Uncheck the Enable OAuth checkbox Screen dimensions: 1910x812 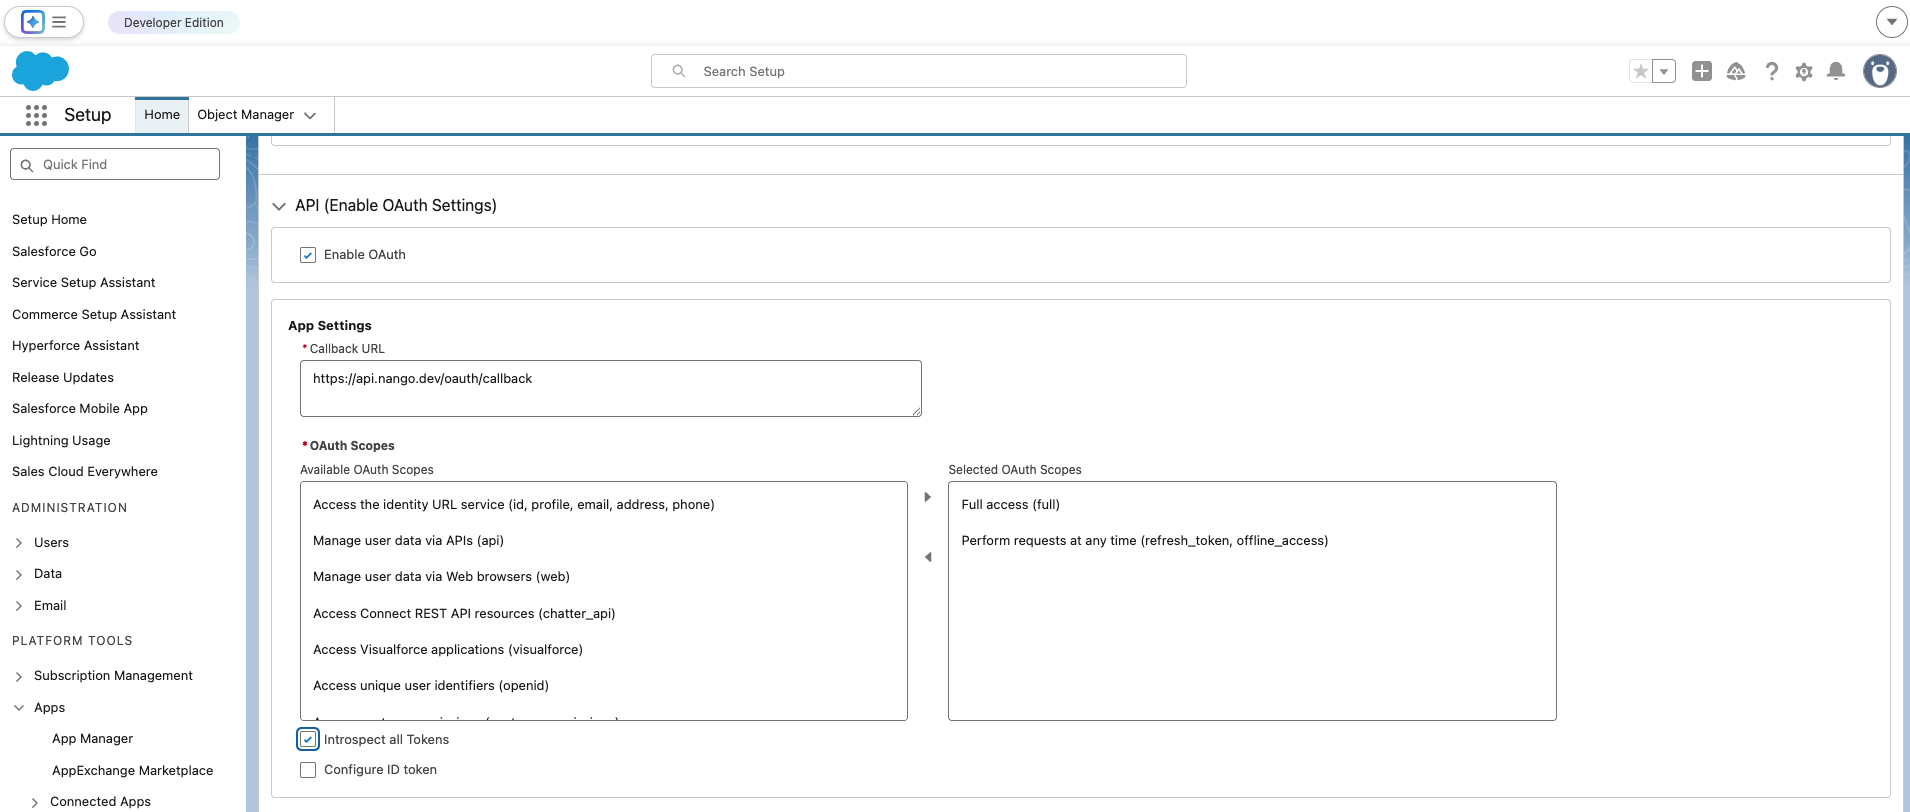(x=308, y=255)
